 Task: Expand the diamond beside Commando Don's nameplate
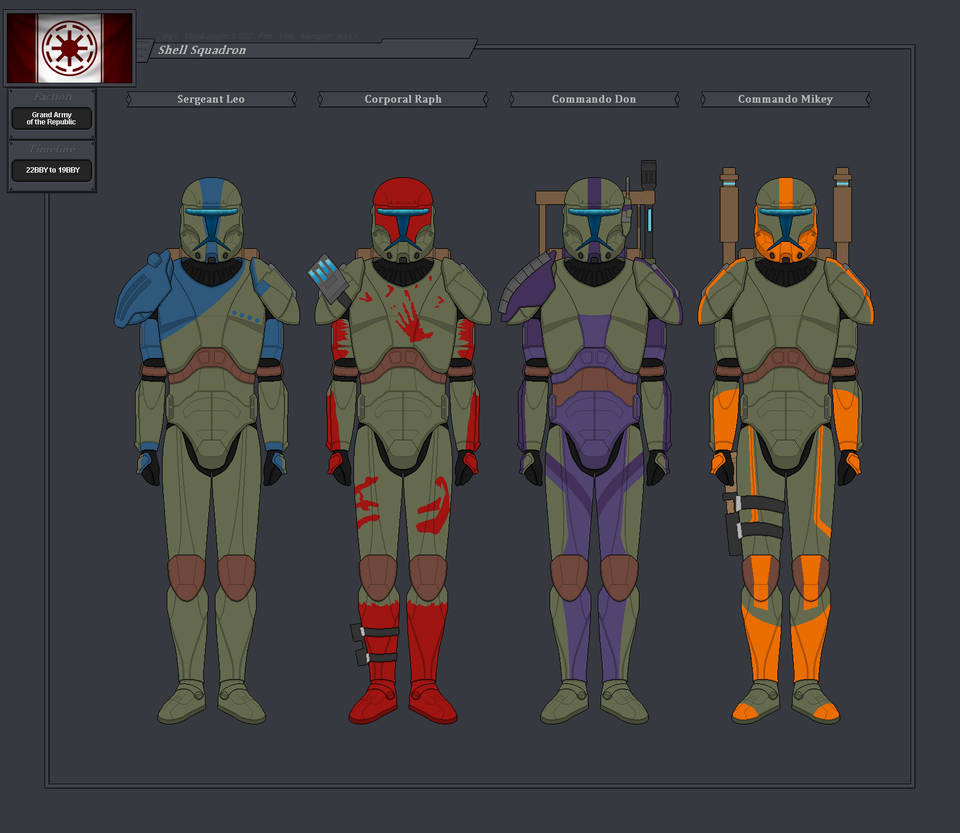[x=511, y=99]
